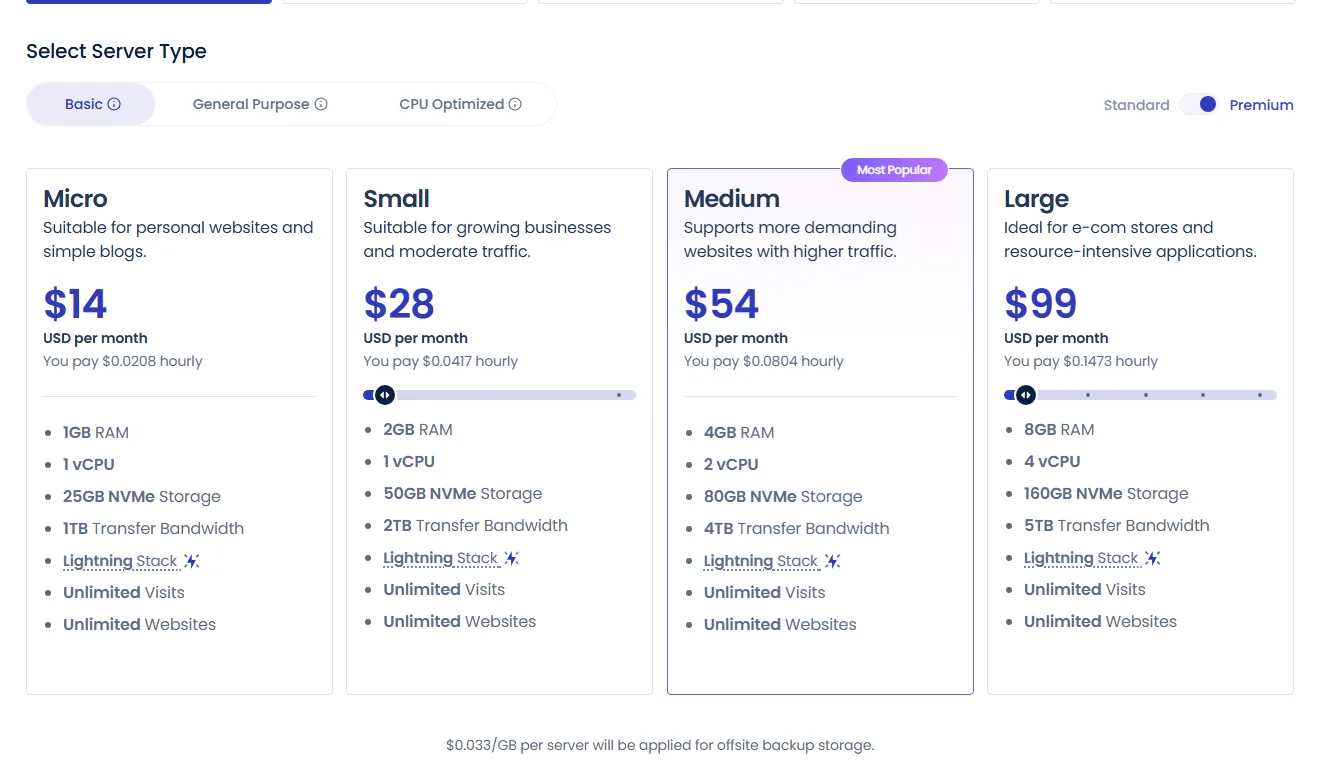Open the Lightning Stack link in Medium plan
This screenshot has width=1320, height=760.
(761, 561)
